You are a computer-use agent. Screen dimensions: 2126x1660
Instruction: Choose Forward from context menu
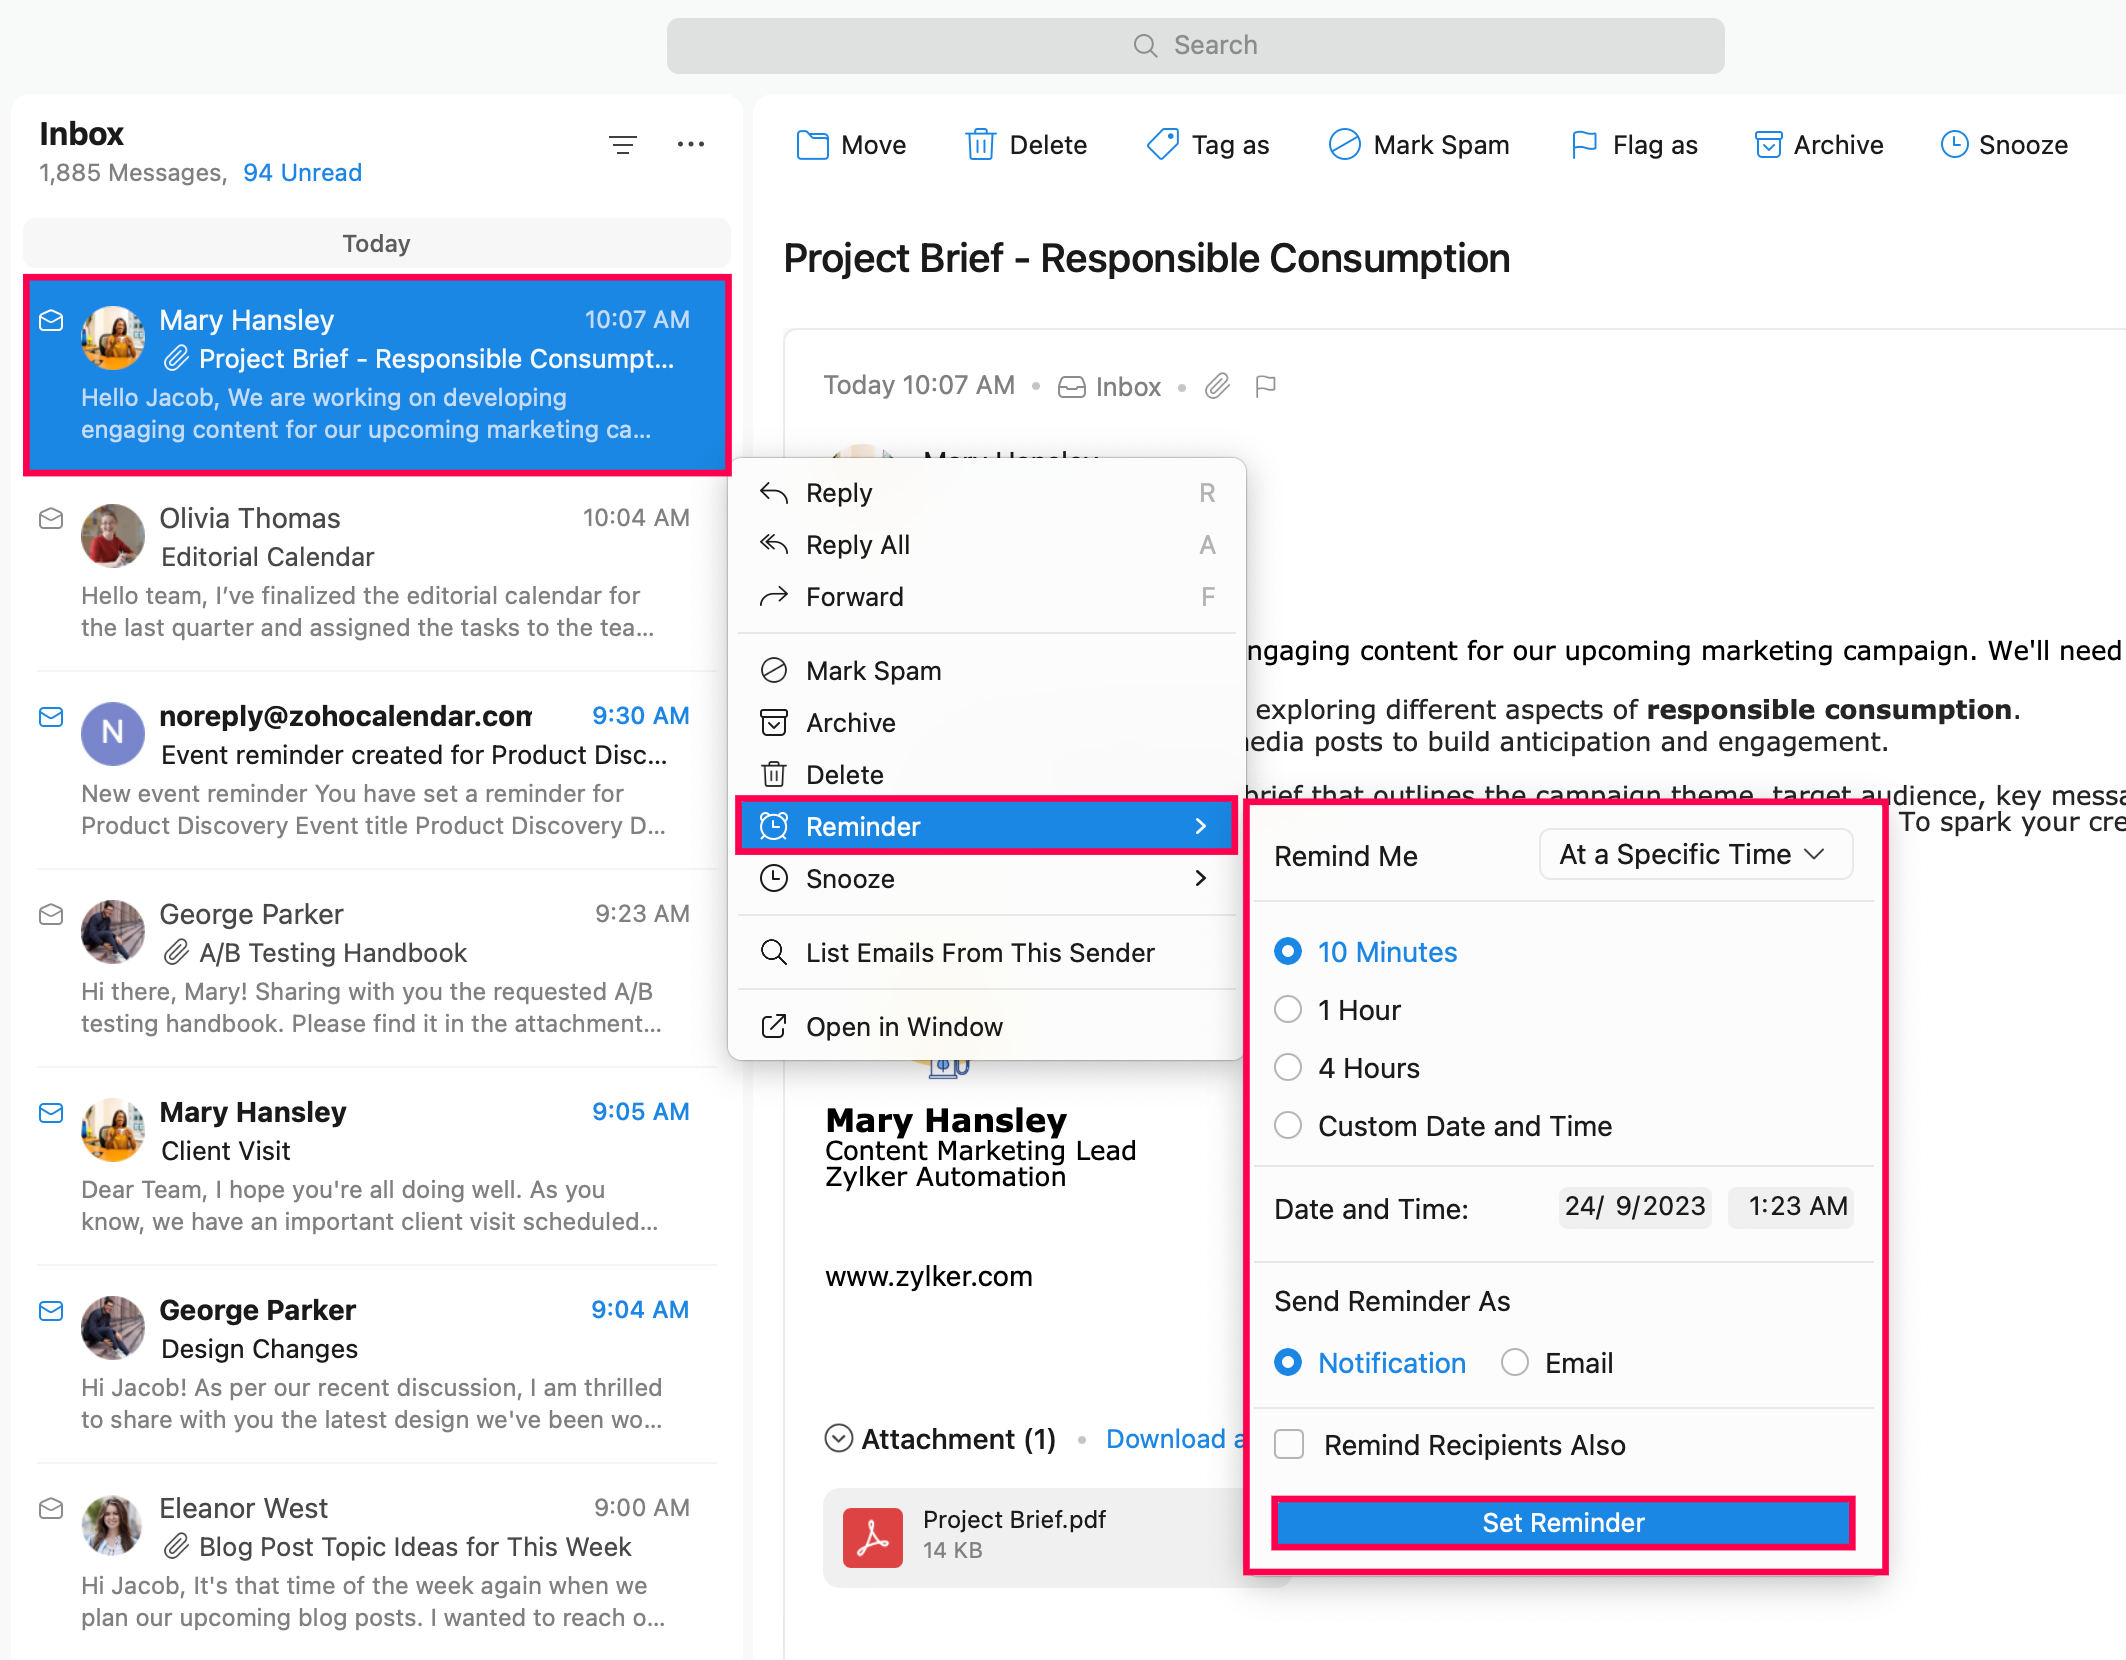(x=855, y=597)
